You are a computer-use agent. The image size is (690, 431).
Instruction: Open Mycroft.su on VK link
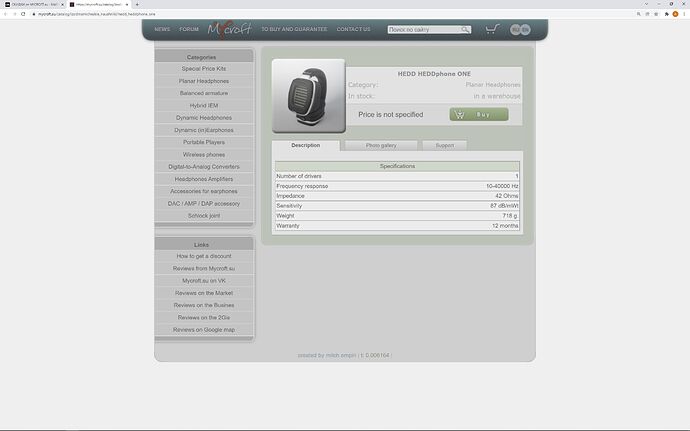[204, 280]
